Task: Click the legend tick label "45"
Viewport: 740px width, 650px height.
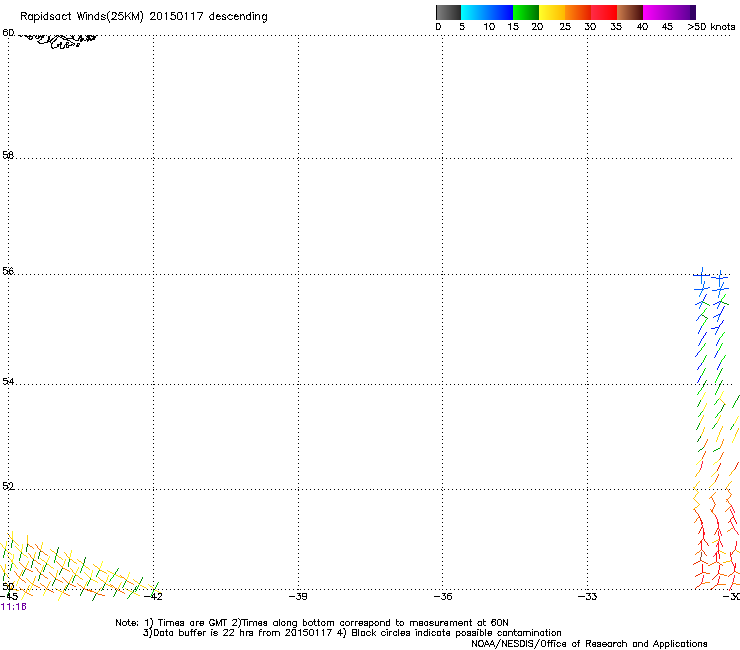Action: click(667, 27)
